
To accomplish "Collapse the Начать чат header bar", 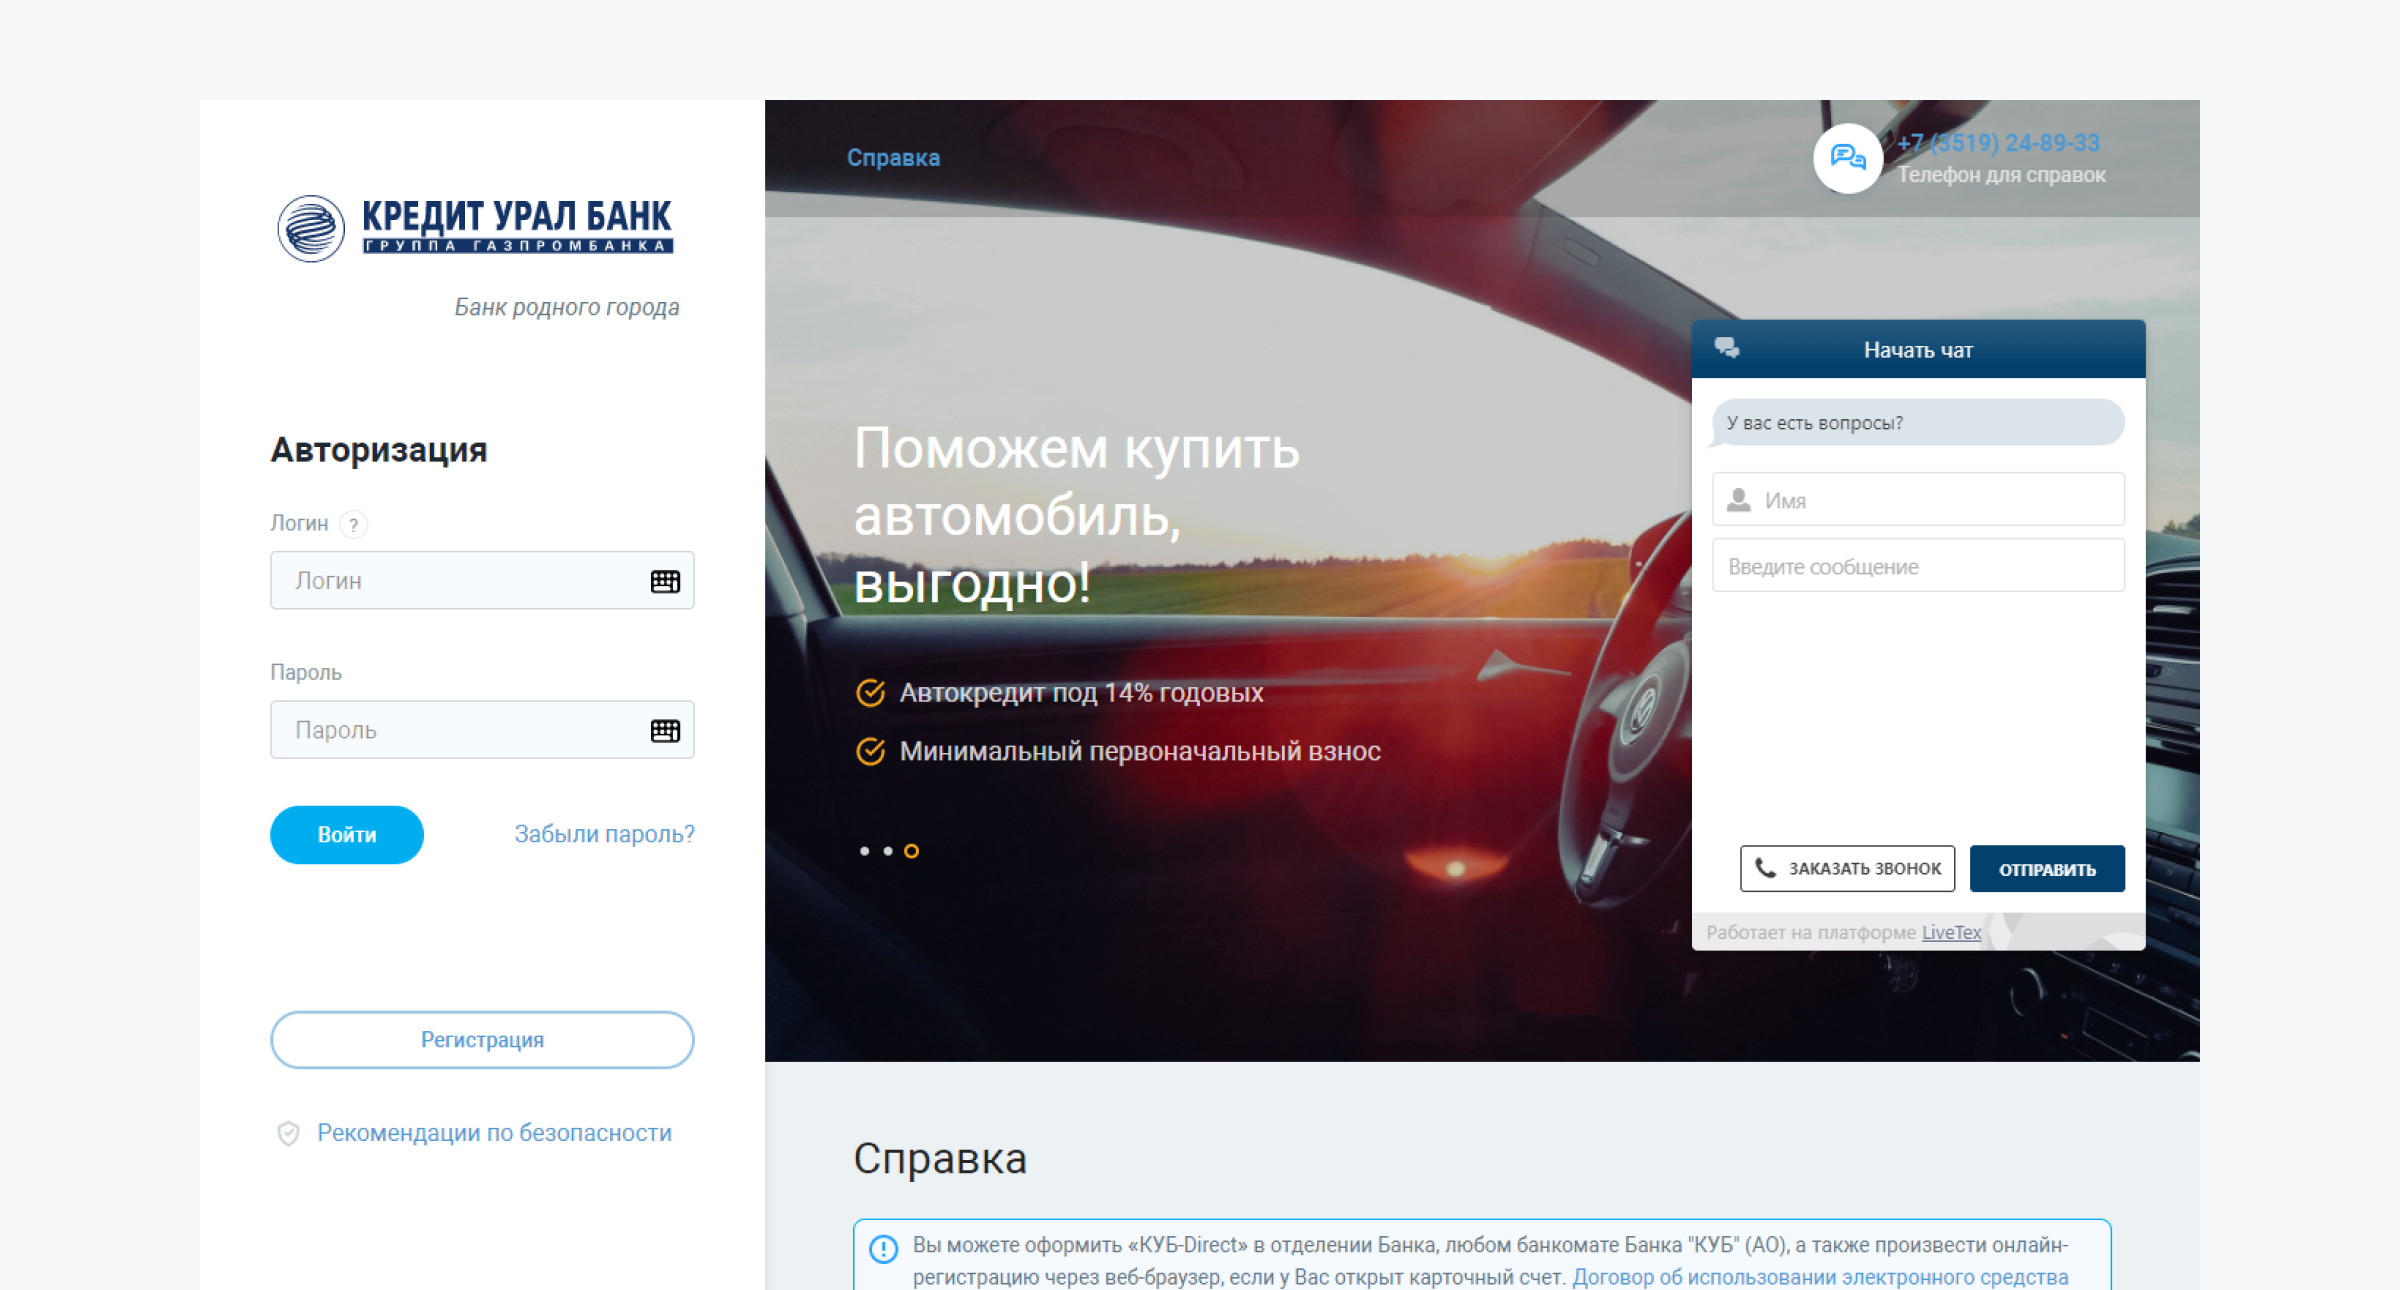I will (x=1918, y=349).
